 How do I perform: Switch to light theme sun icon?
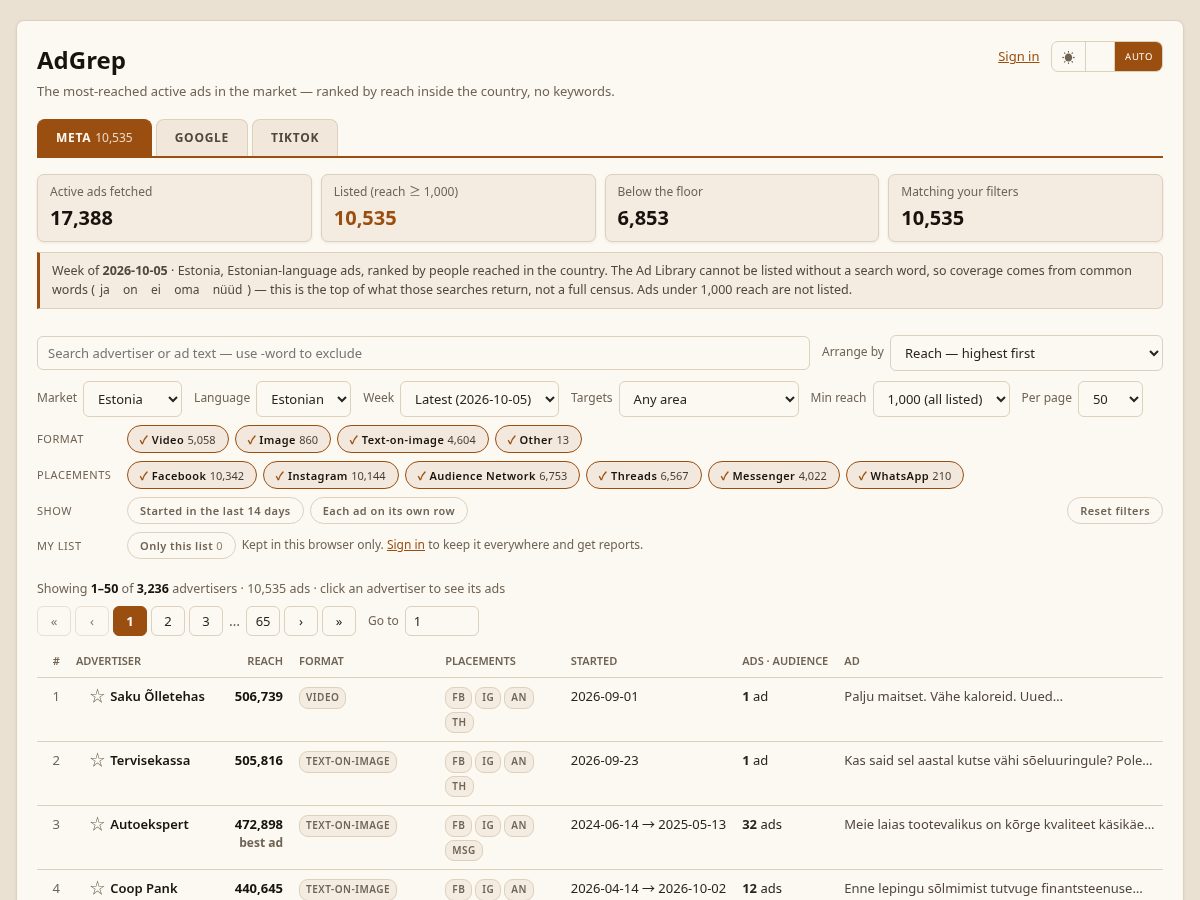pos(1068,57)
